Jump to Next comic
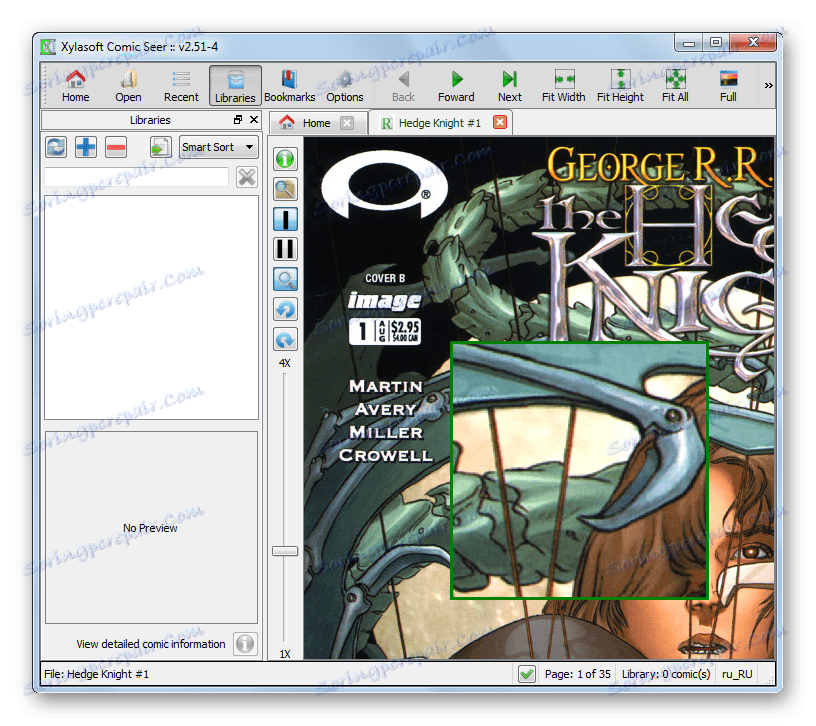Screen dimensions: 816x726 click(509, 86)
